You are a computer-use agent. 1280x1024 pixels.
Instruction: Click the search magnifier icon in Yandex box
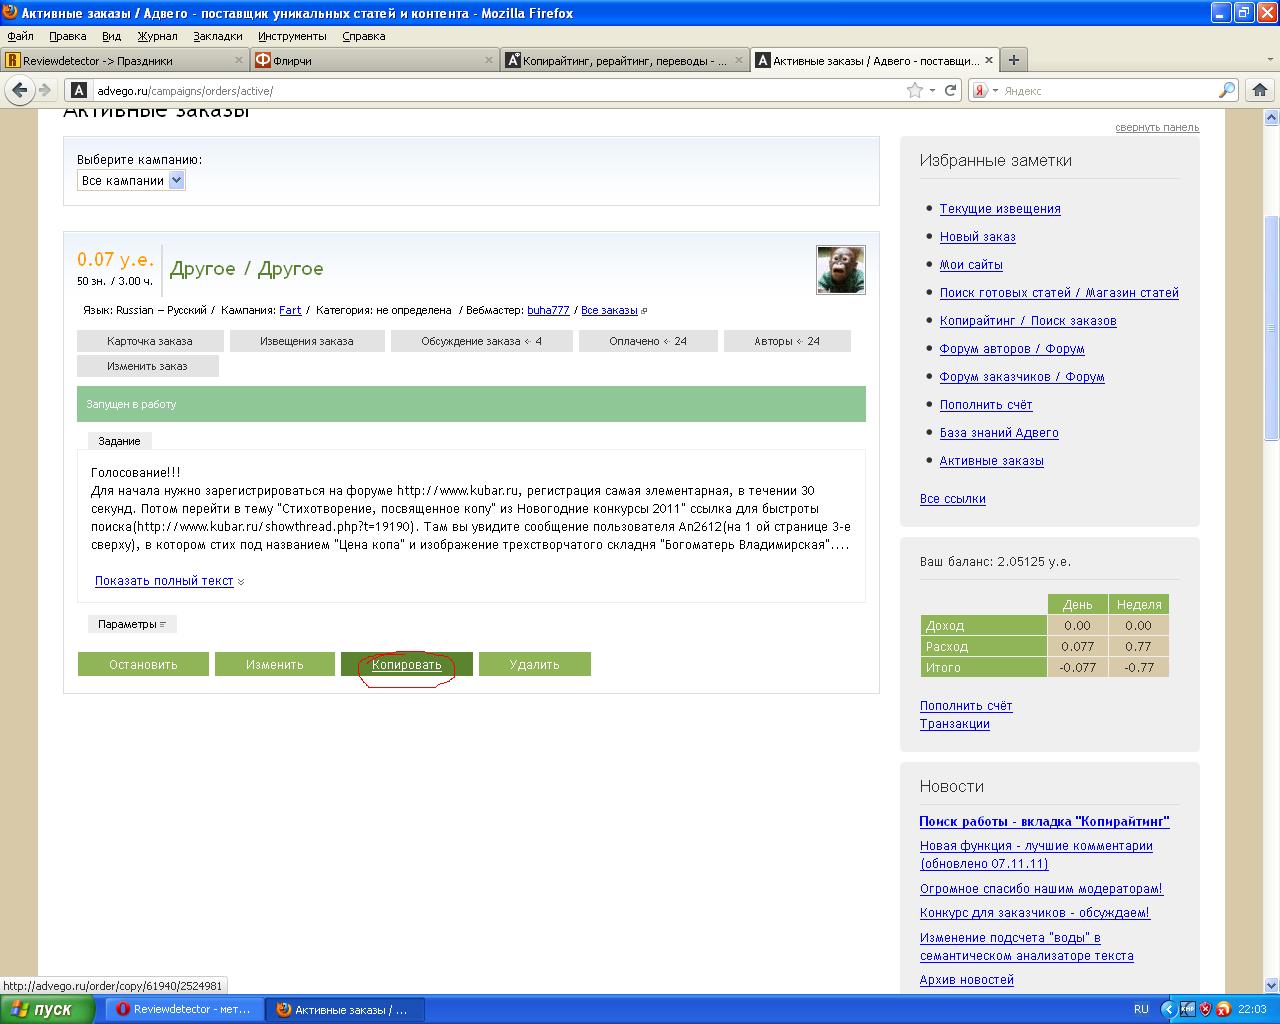(x=1227, y=90)
